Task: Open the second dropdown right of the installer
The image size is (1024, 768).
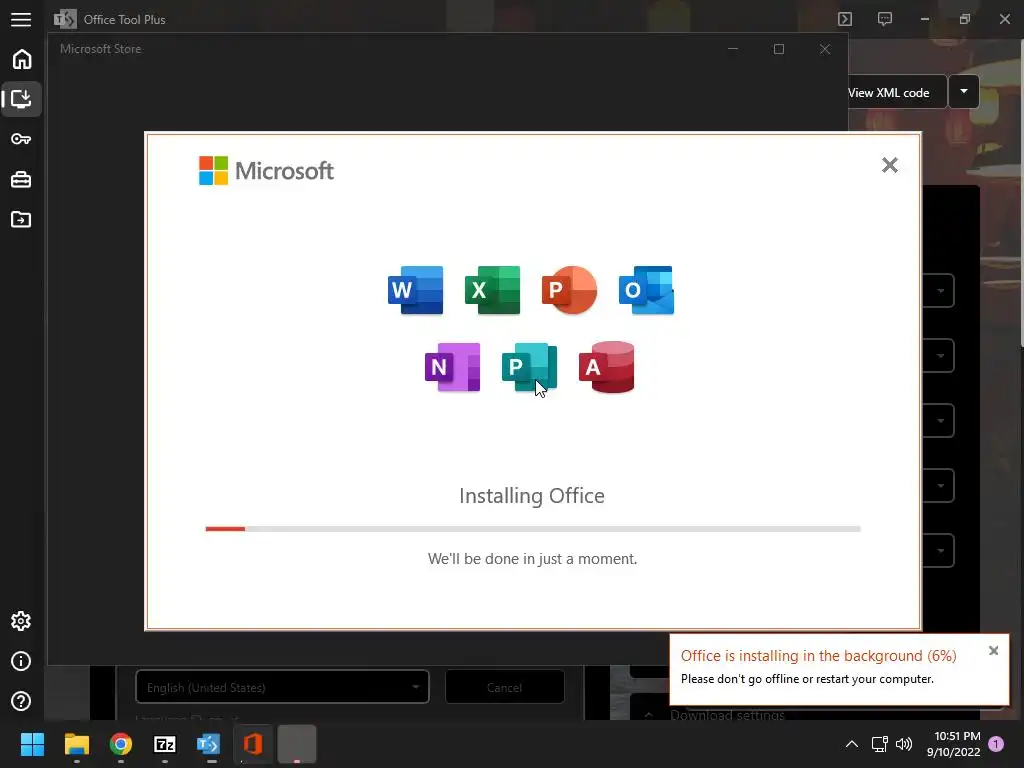Action: click(x=939, y=356)
